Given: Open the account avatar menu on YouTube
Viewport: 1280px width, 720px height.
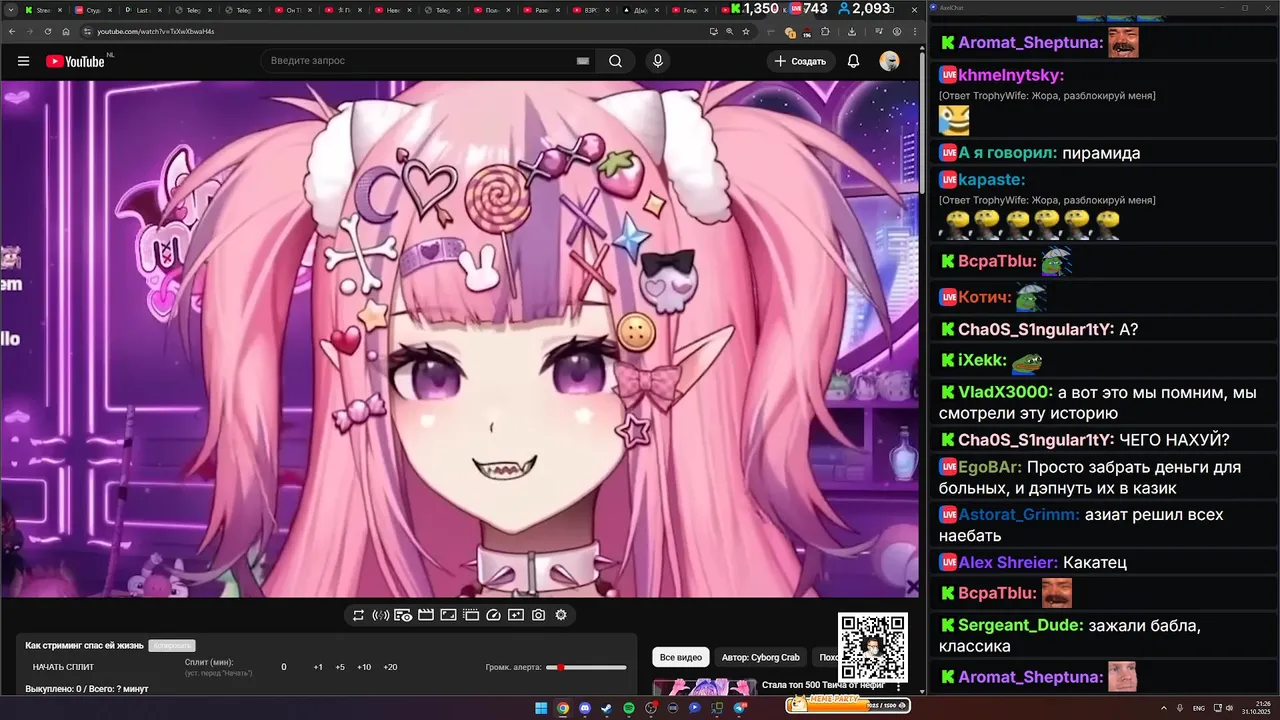Looking at the screenshot, I should 889,61.
